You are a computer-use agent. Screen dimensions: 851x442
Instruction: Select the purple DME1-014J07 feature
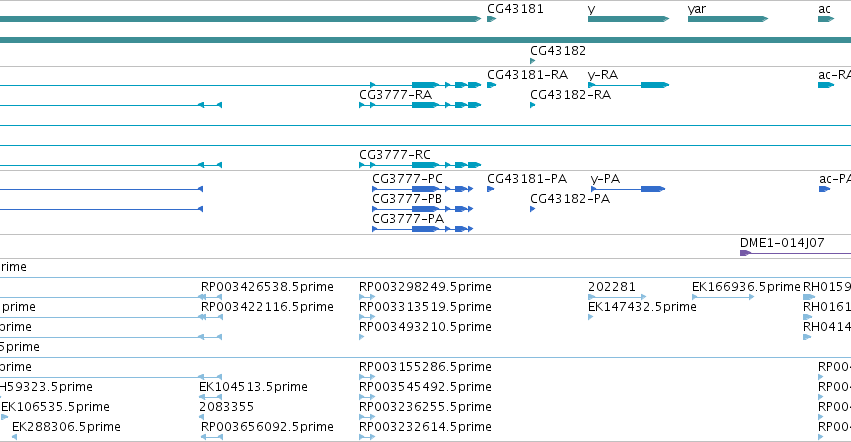(x=796, y=253)
